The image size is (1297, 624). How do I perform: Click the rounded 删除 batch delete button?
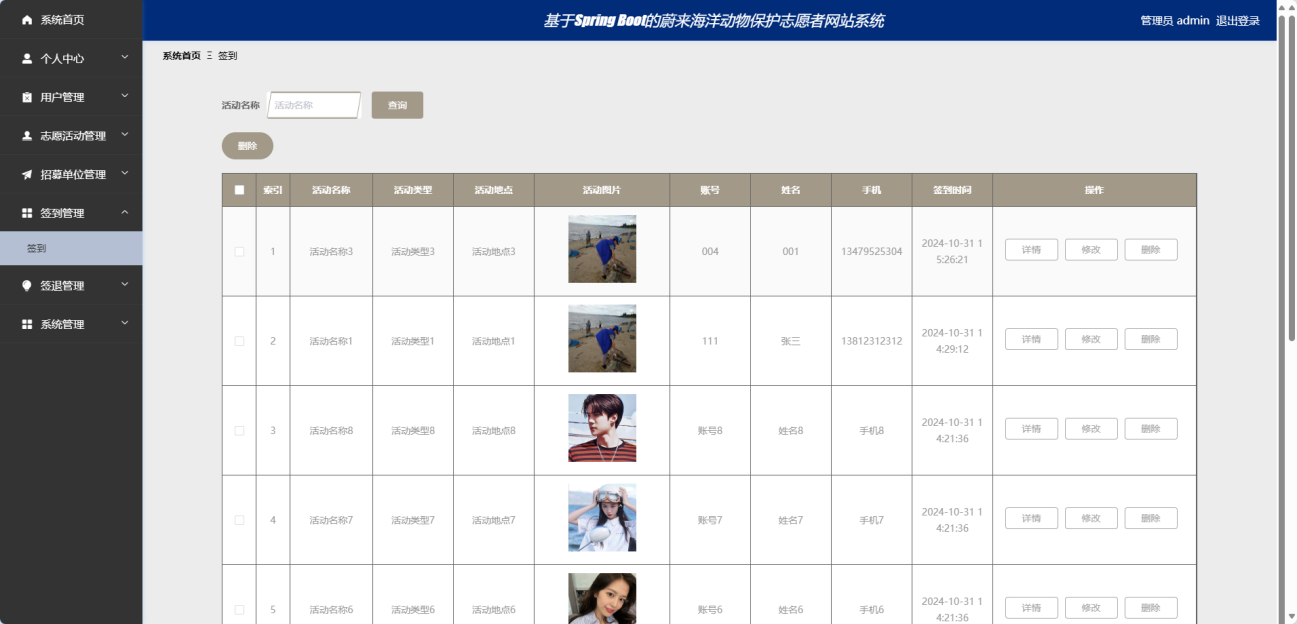247,146
